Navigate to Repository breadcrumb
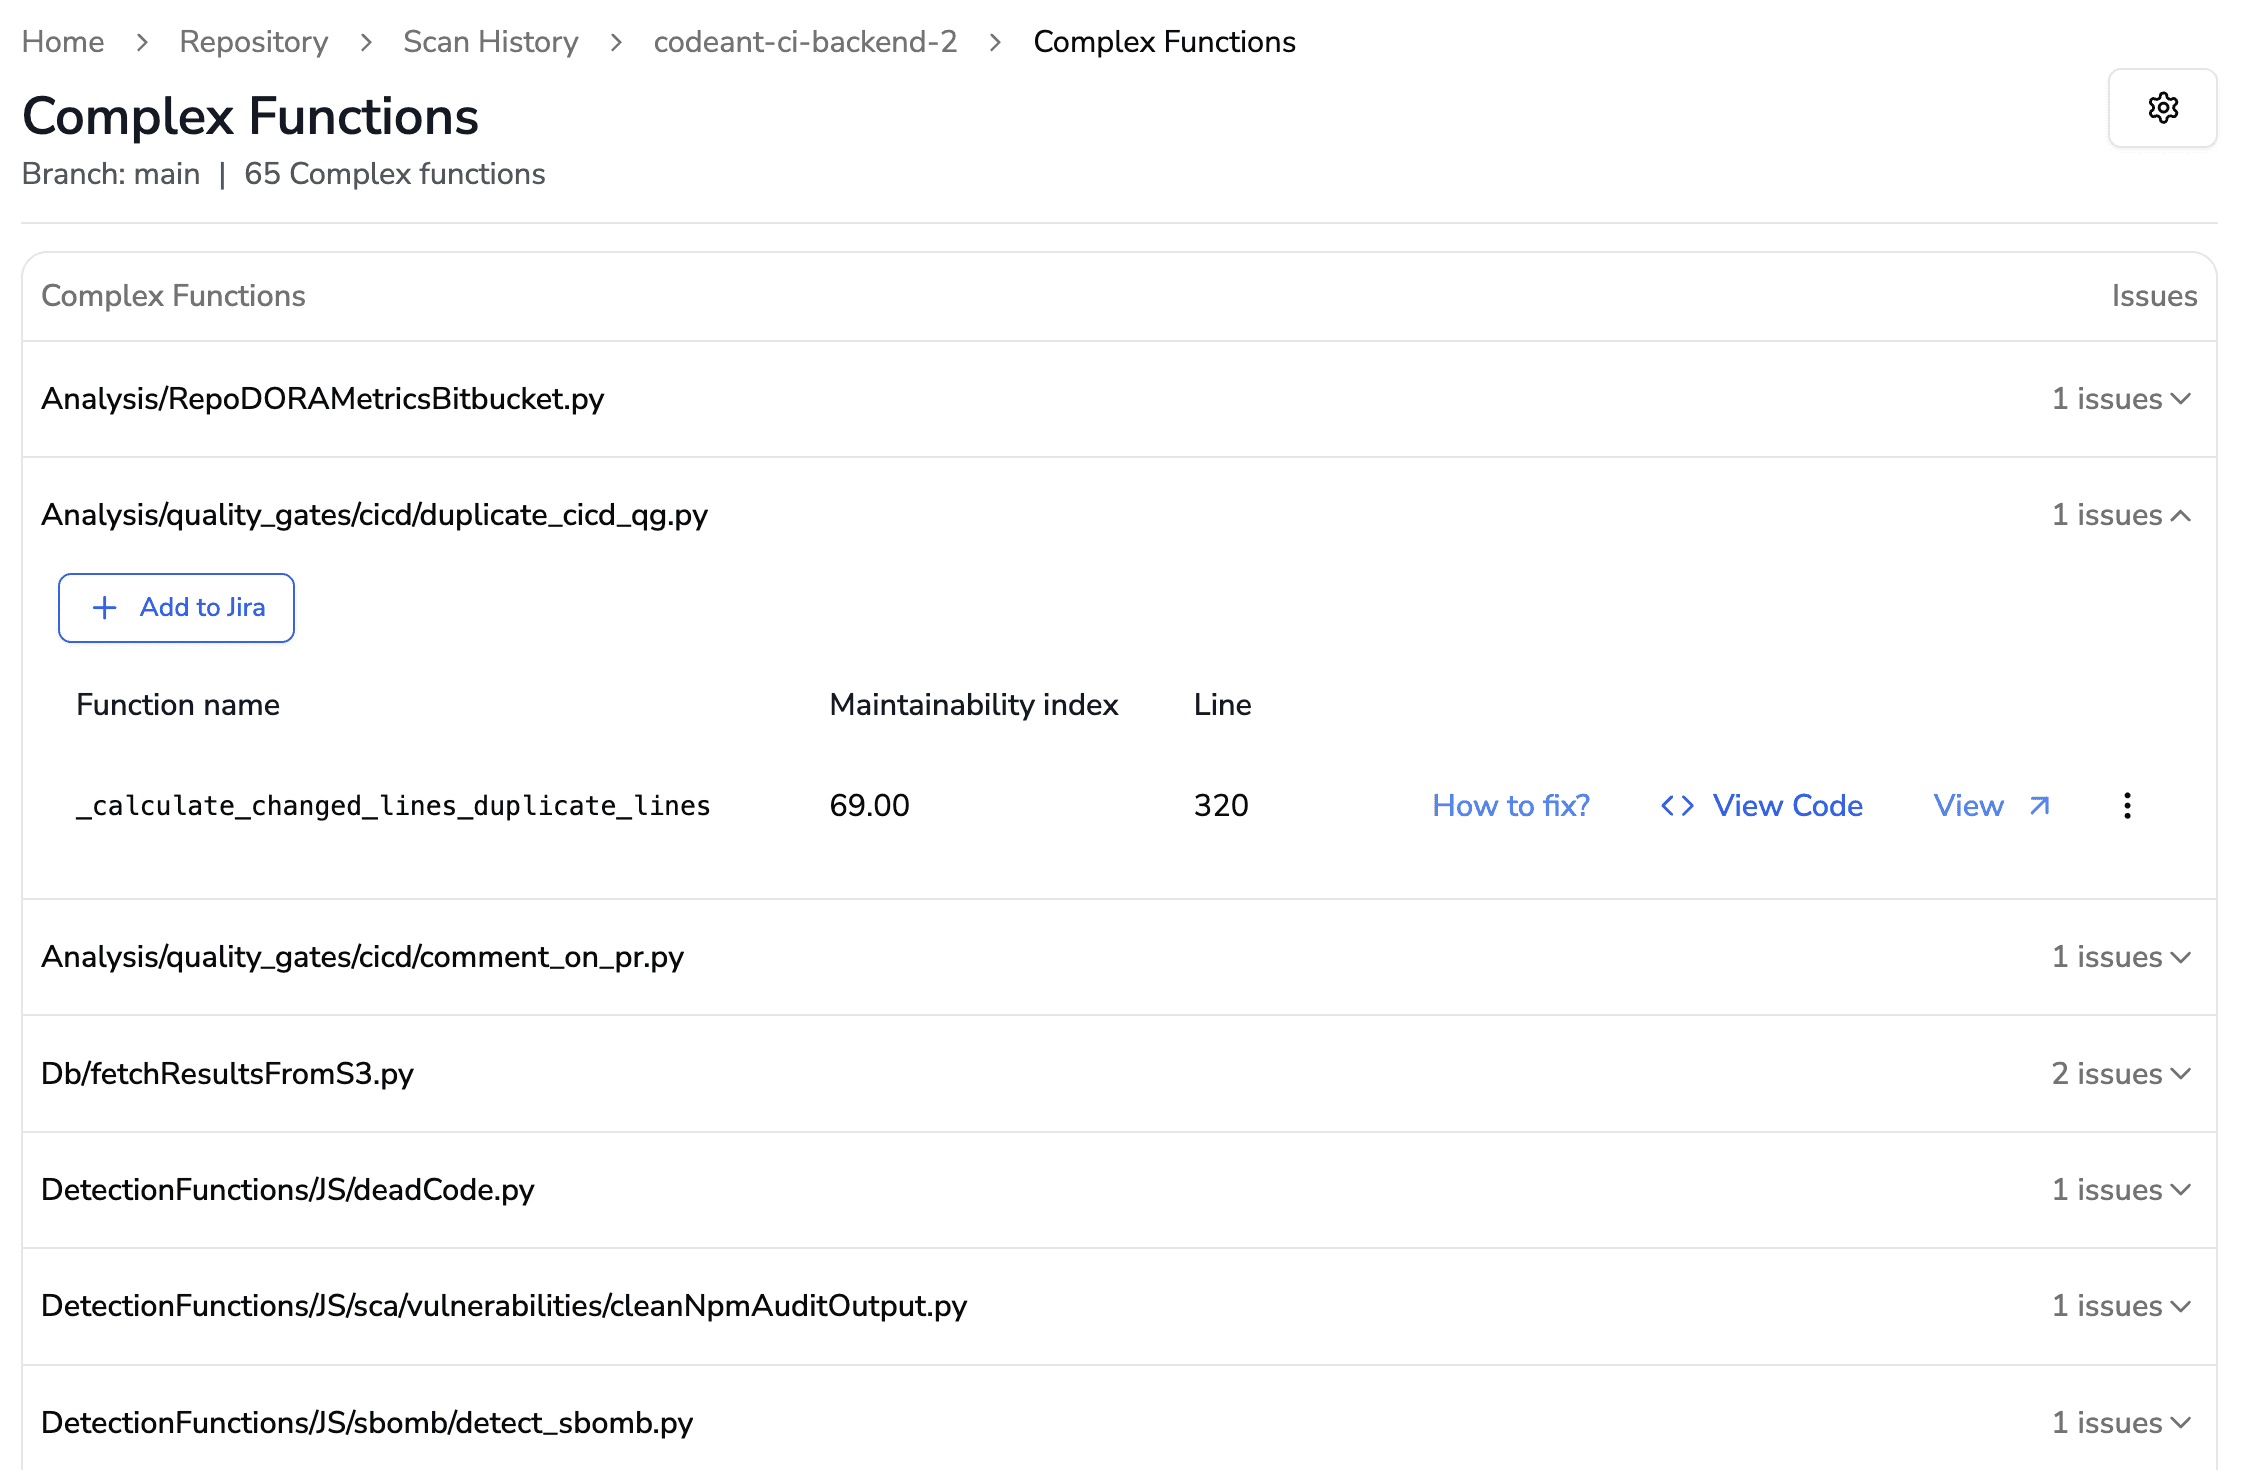Viewport: 2242px width, 1470px height. [254, 42]
